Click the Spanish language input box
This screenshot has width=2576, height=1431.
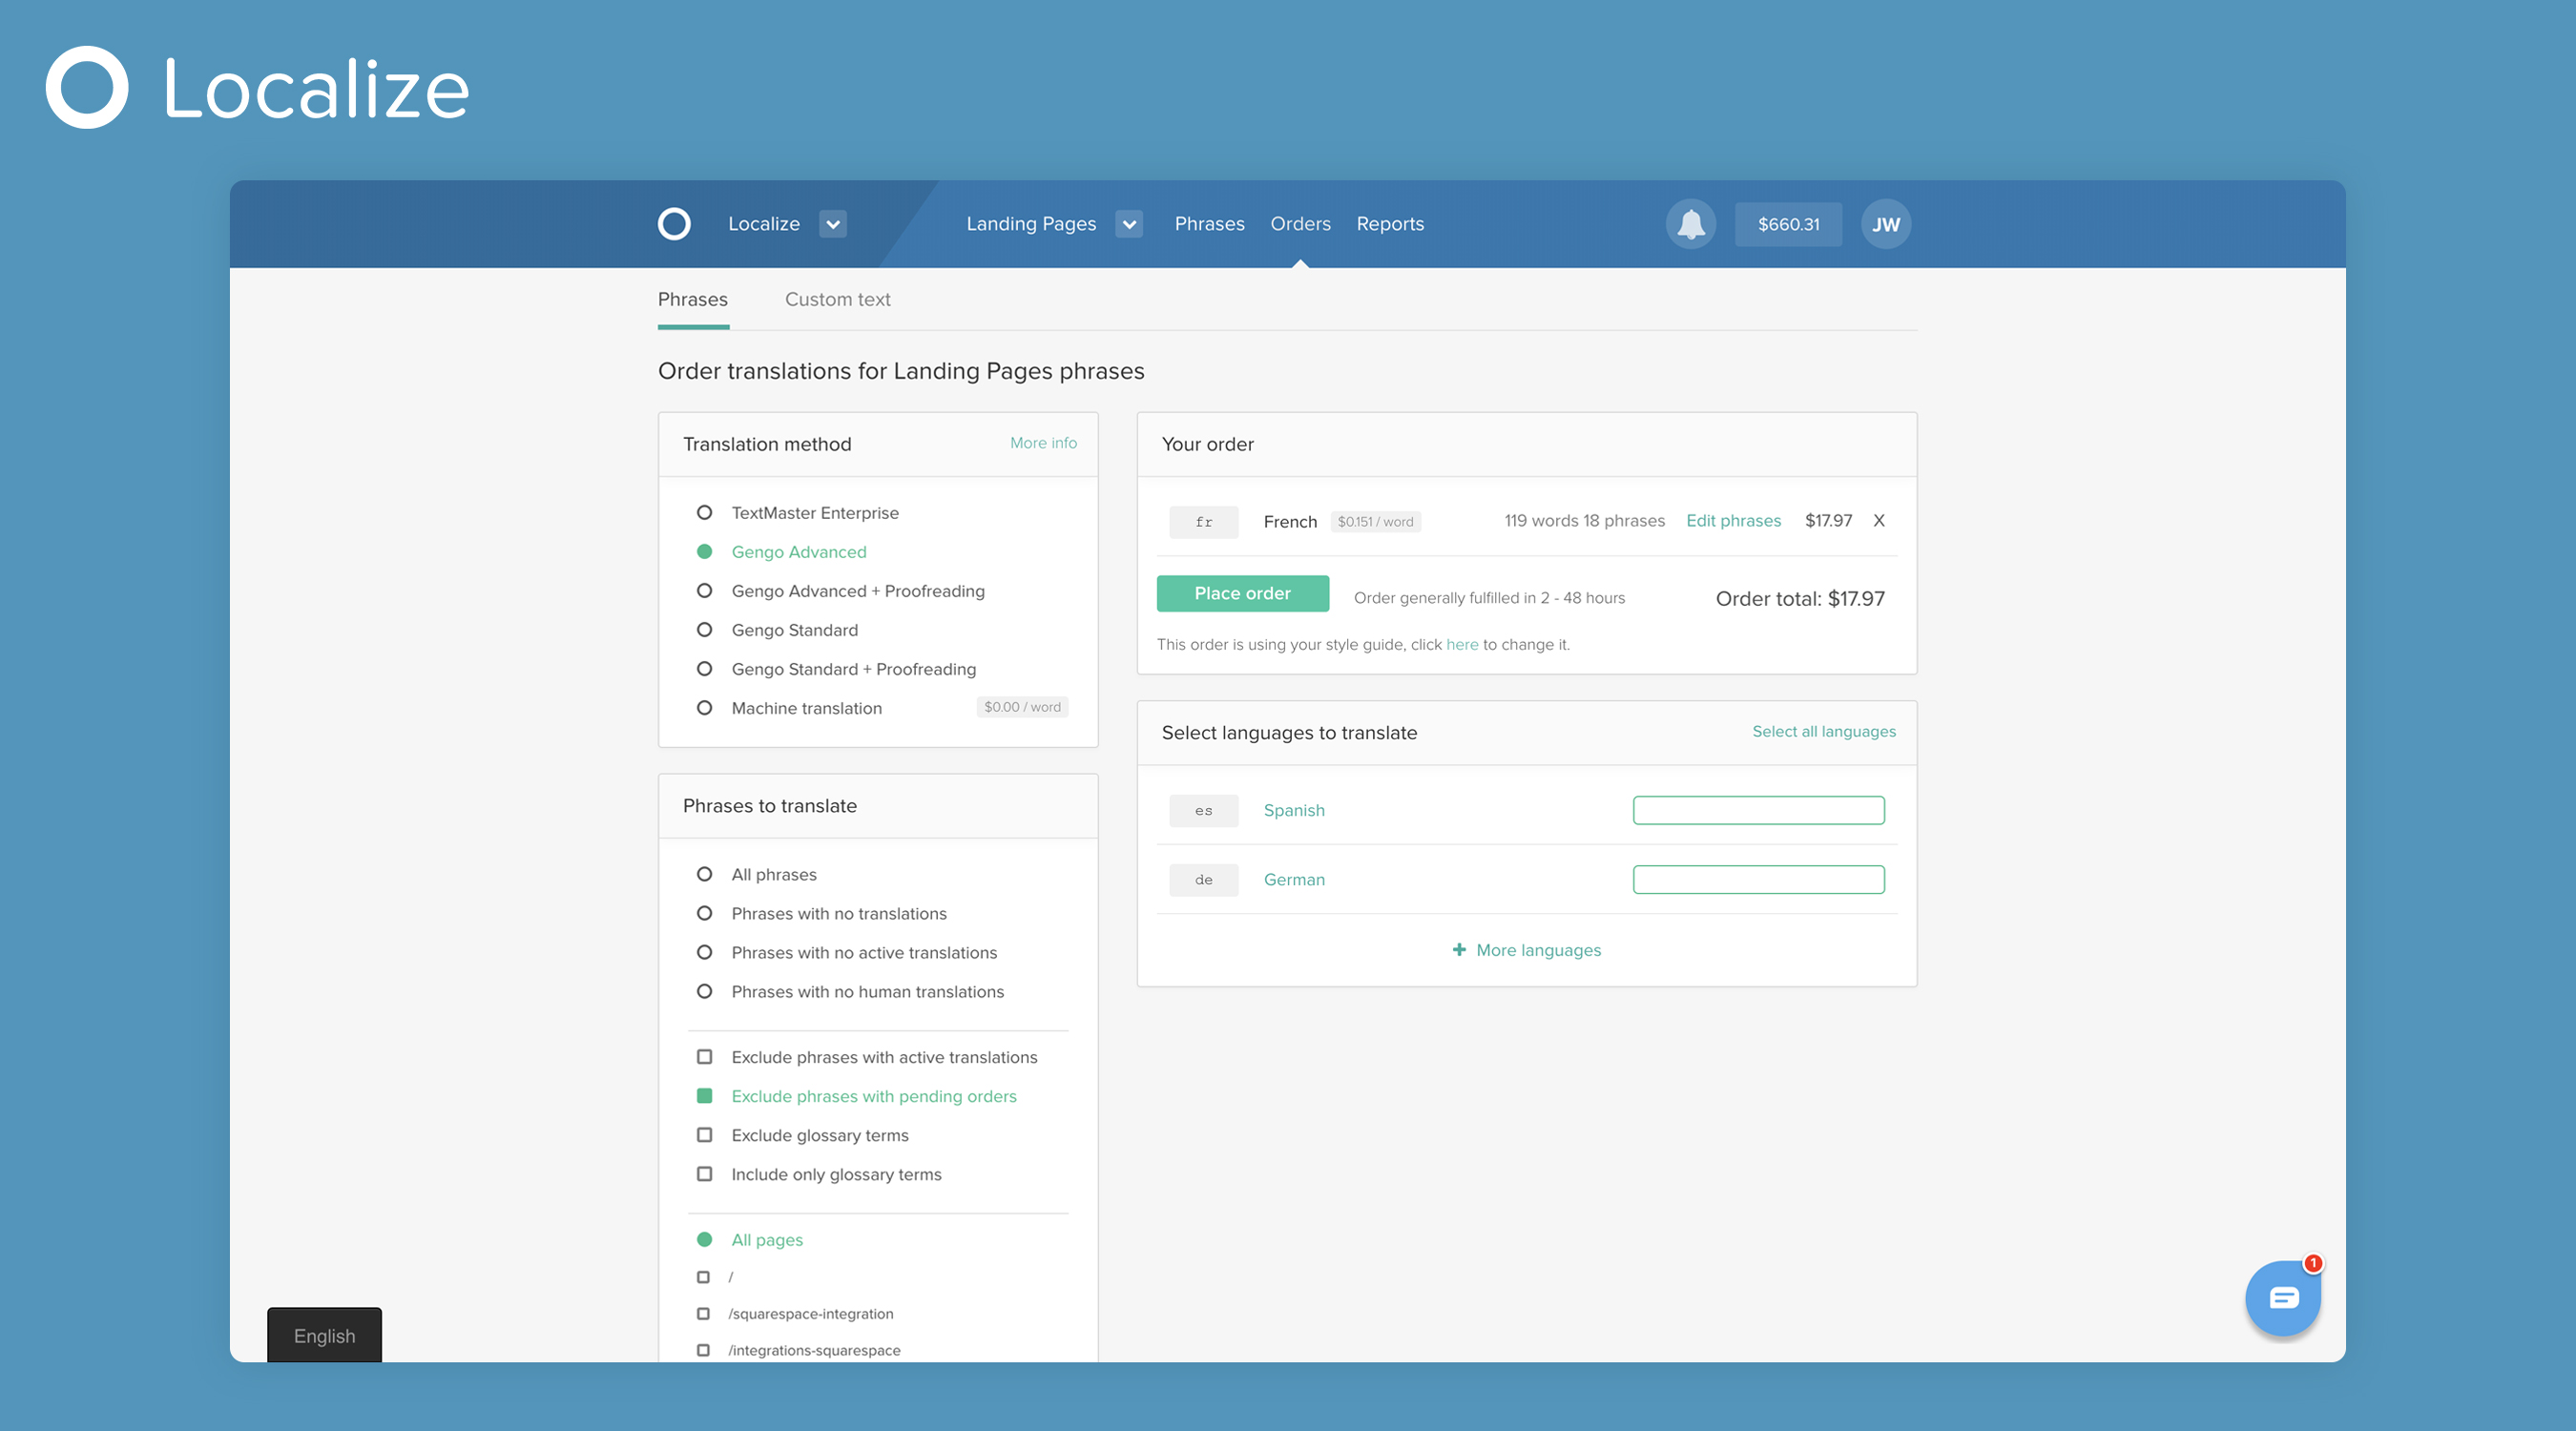[x=1758, y=810]
